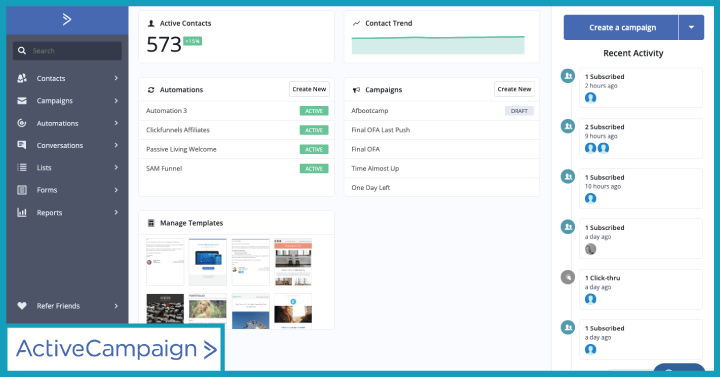This screenshot has height=377, width=720.
Task: Click the Reports bar chart icon
Action: (x=22, y=212)
